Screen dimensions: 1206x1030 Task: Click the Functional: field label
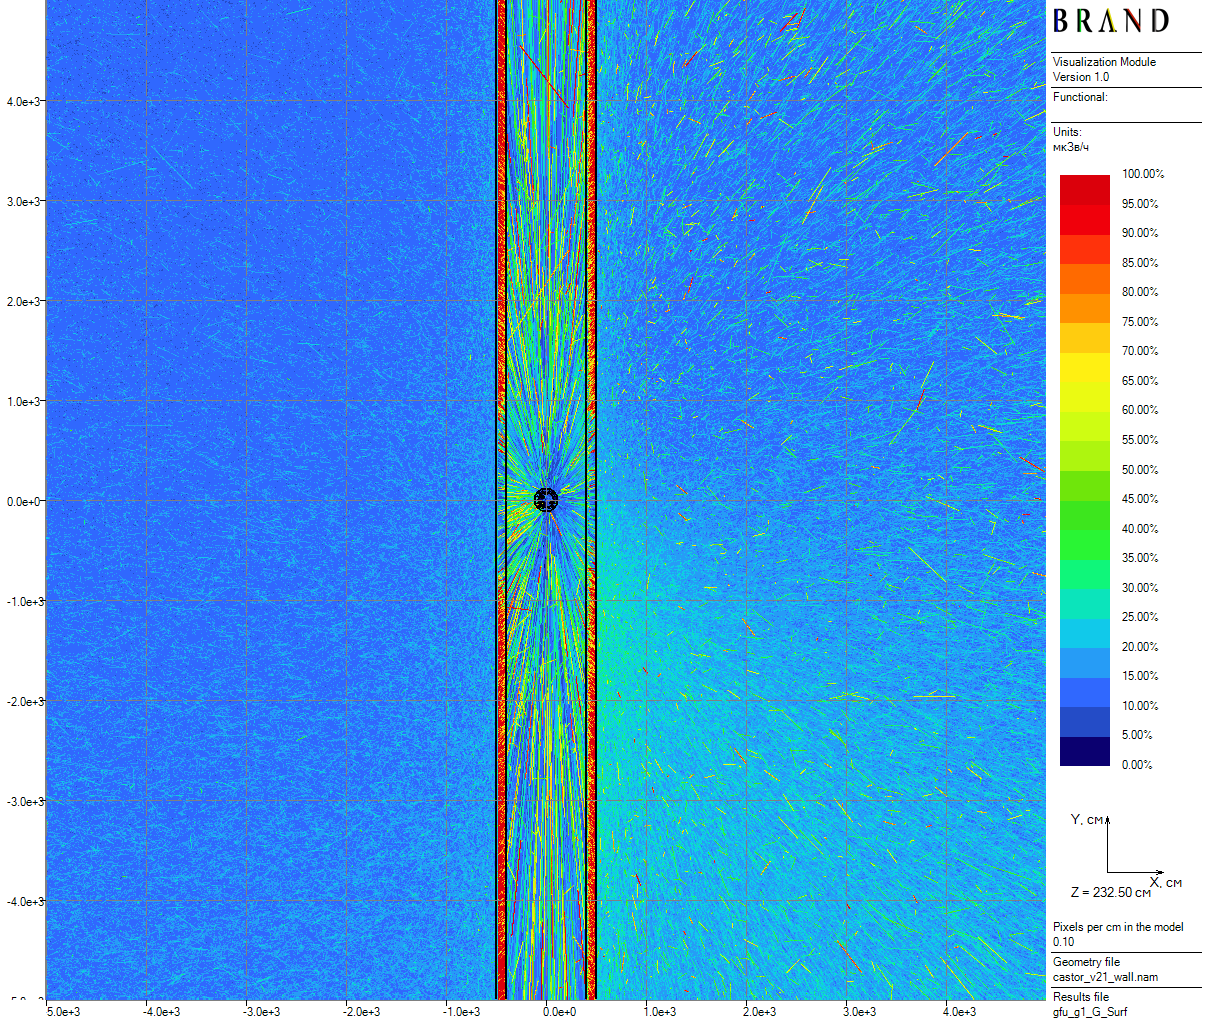pyautogui.click(x=1080, y=97)
